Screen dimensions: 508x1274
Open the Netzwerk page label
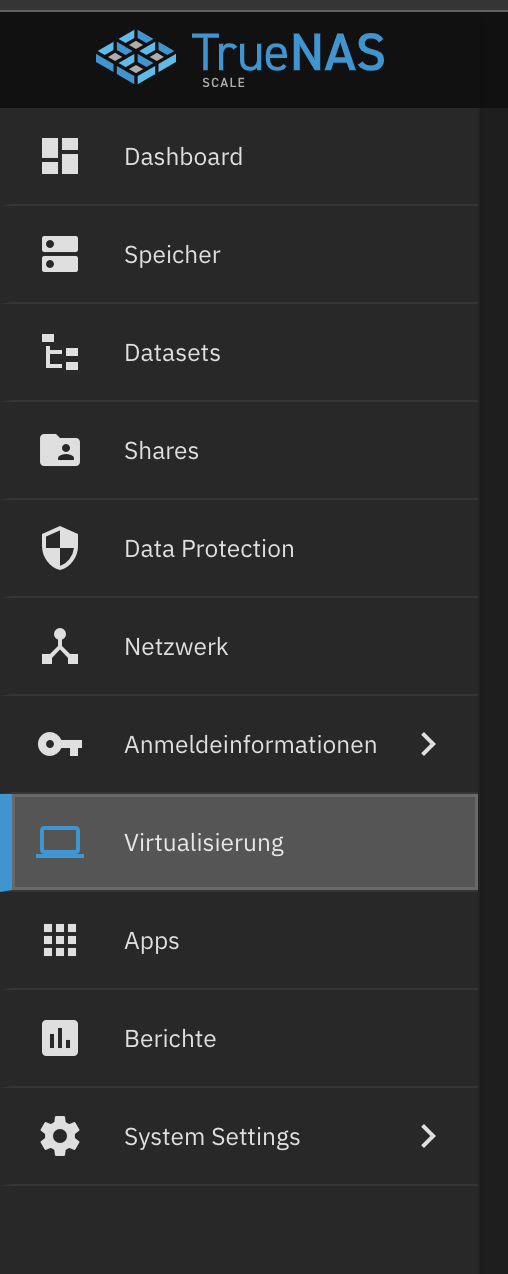click(176, 647)
